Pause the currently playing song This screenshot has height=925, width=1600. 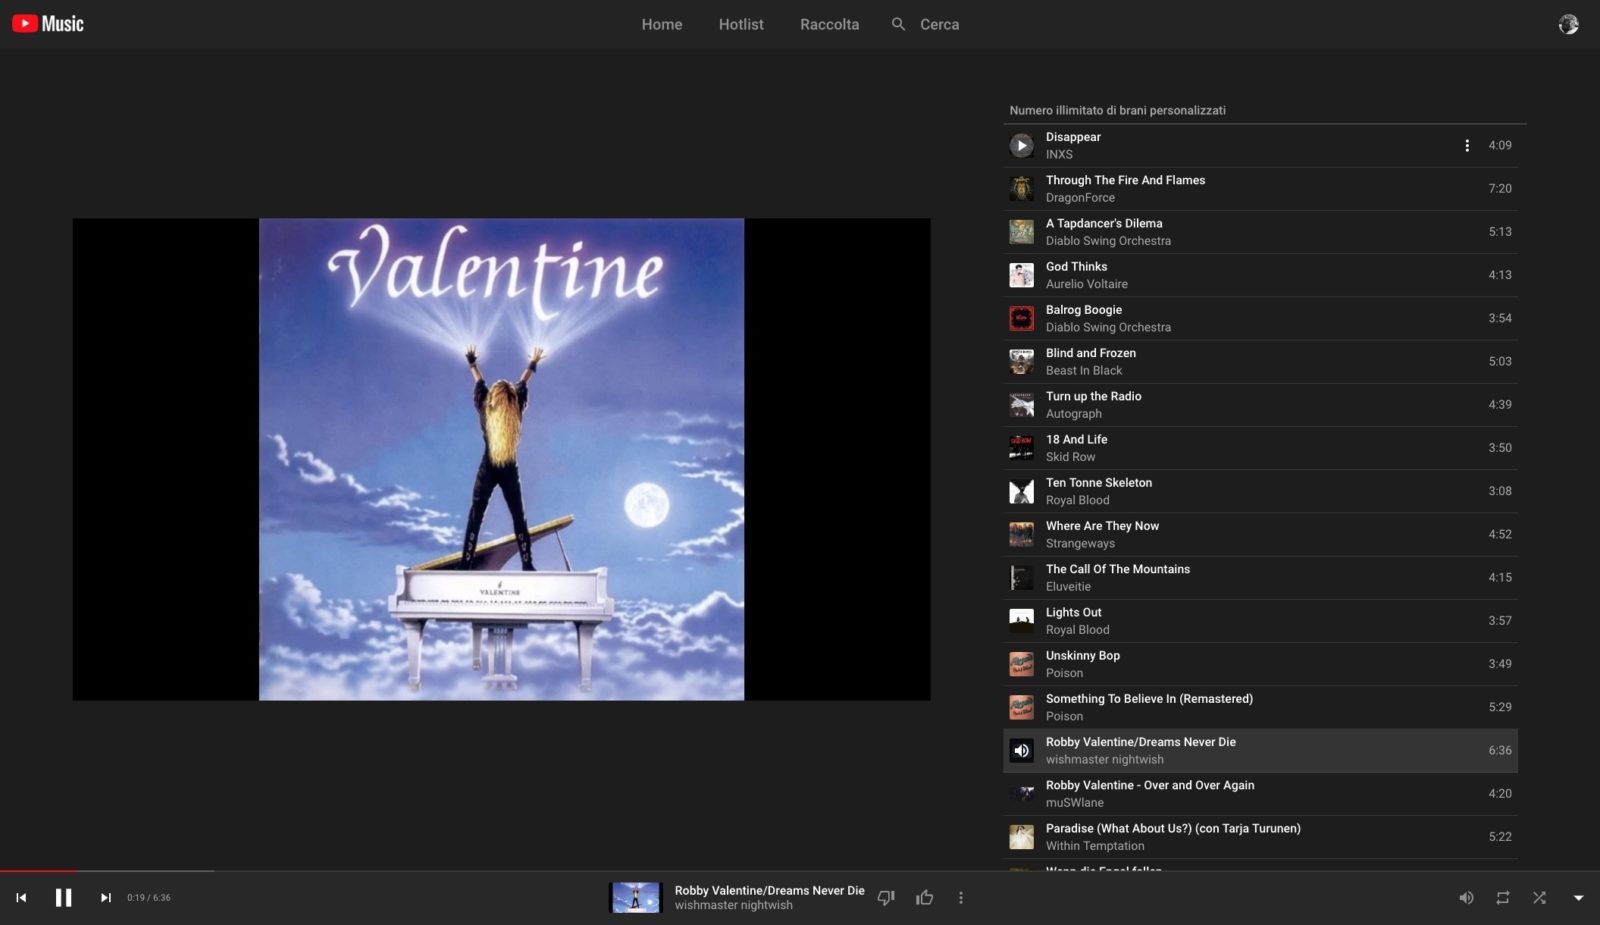[x=63, y=898]
